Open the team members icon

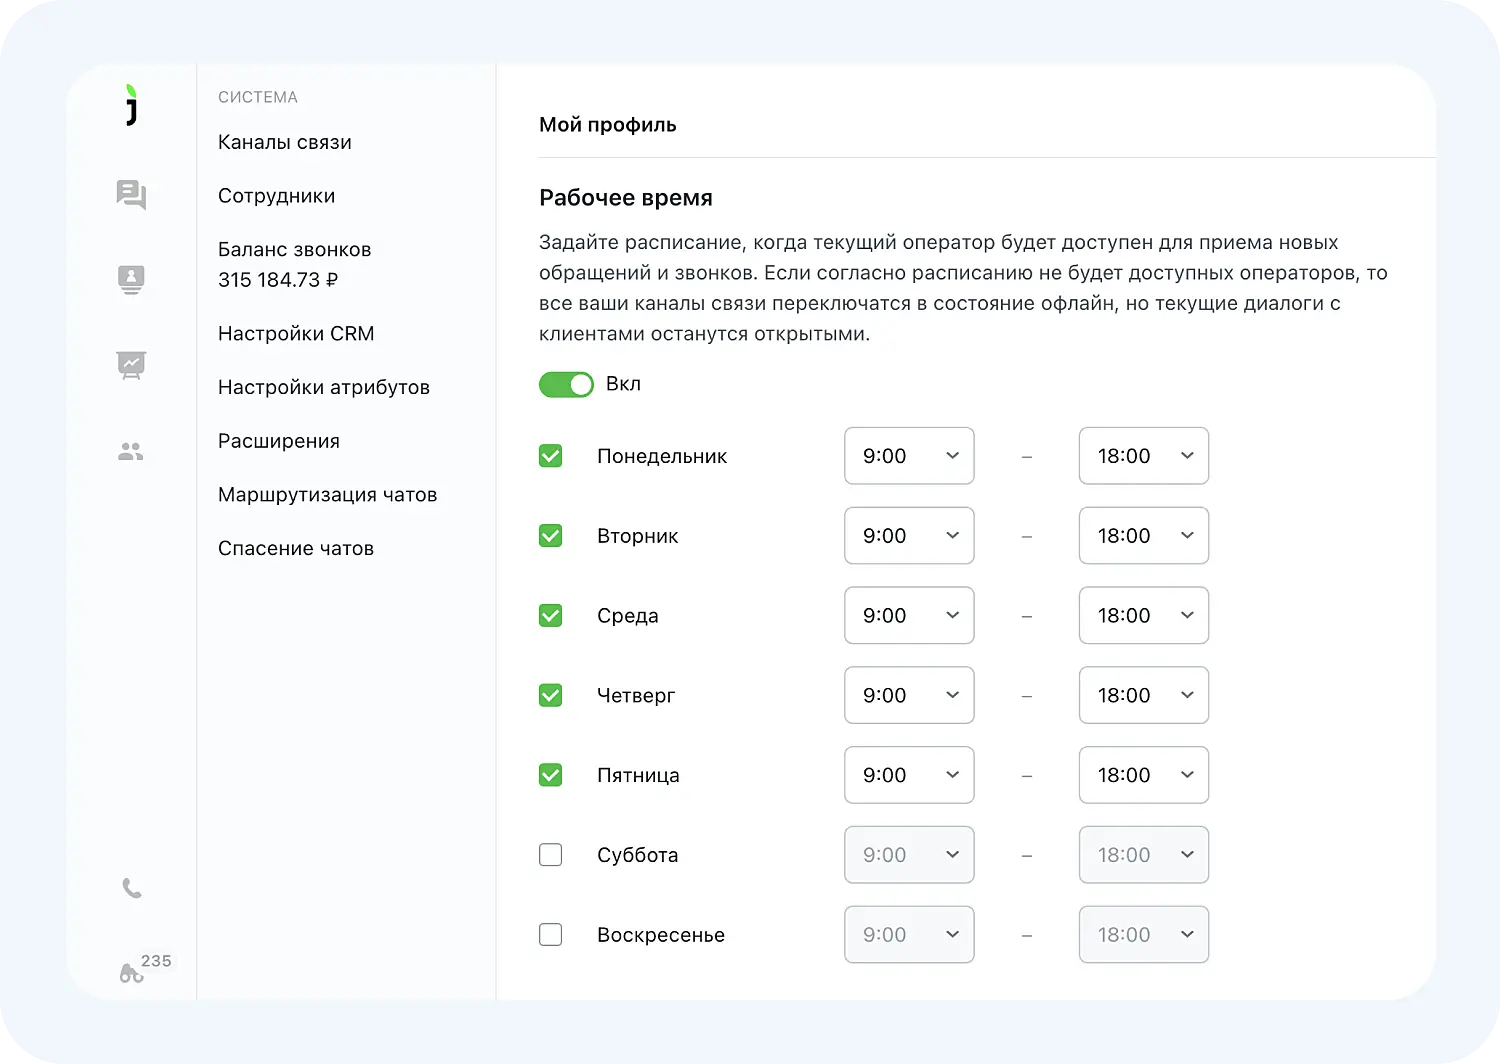tap(131, 452)
